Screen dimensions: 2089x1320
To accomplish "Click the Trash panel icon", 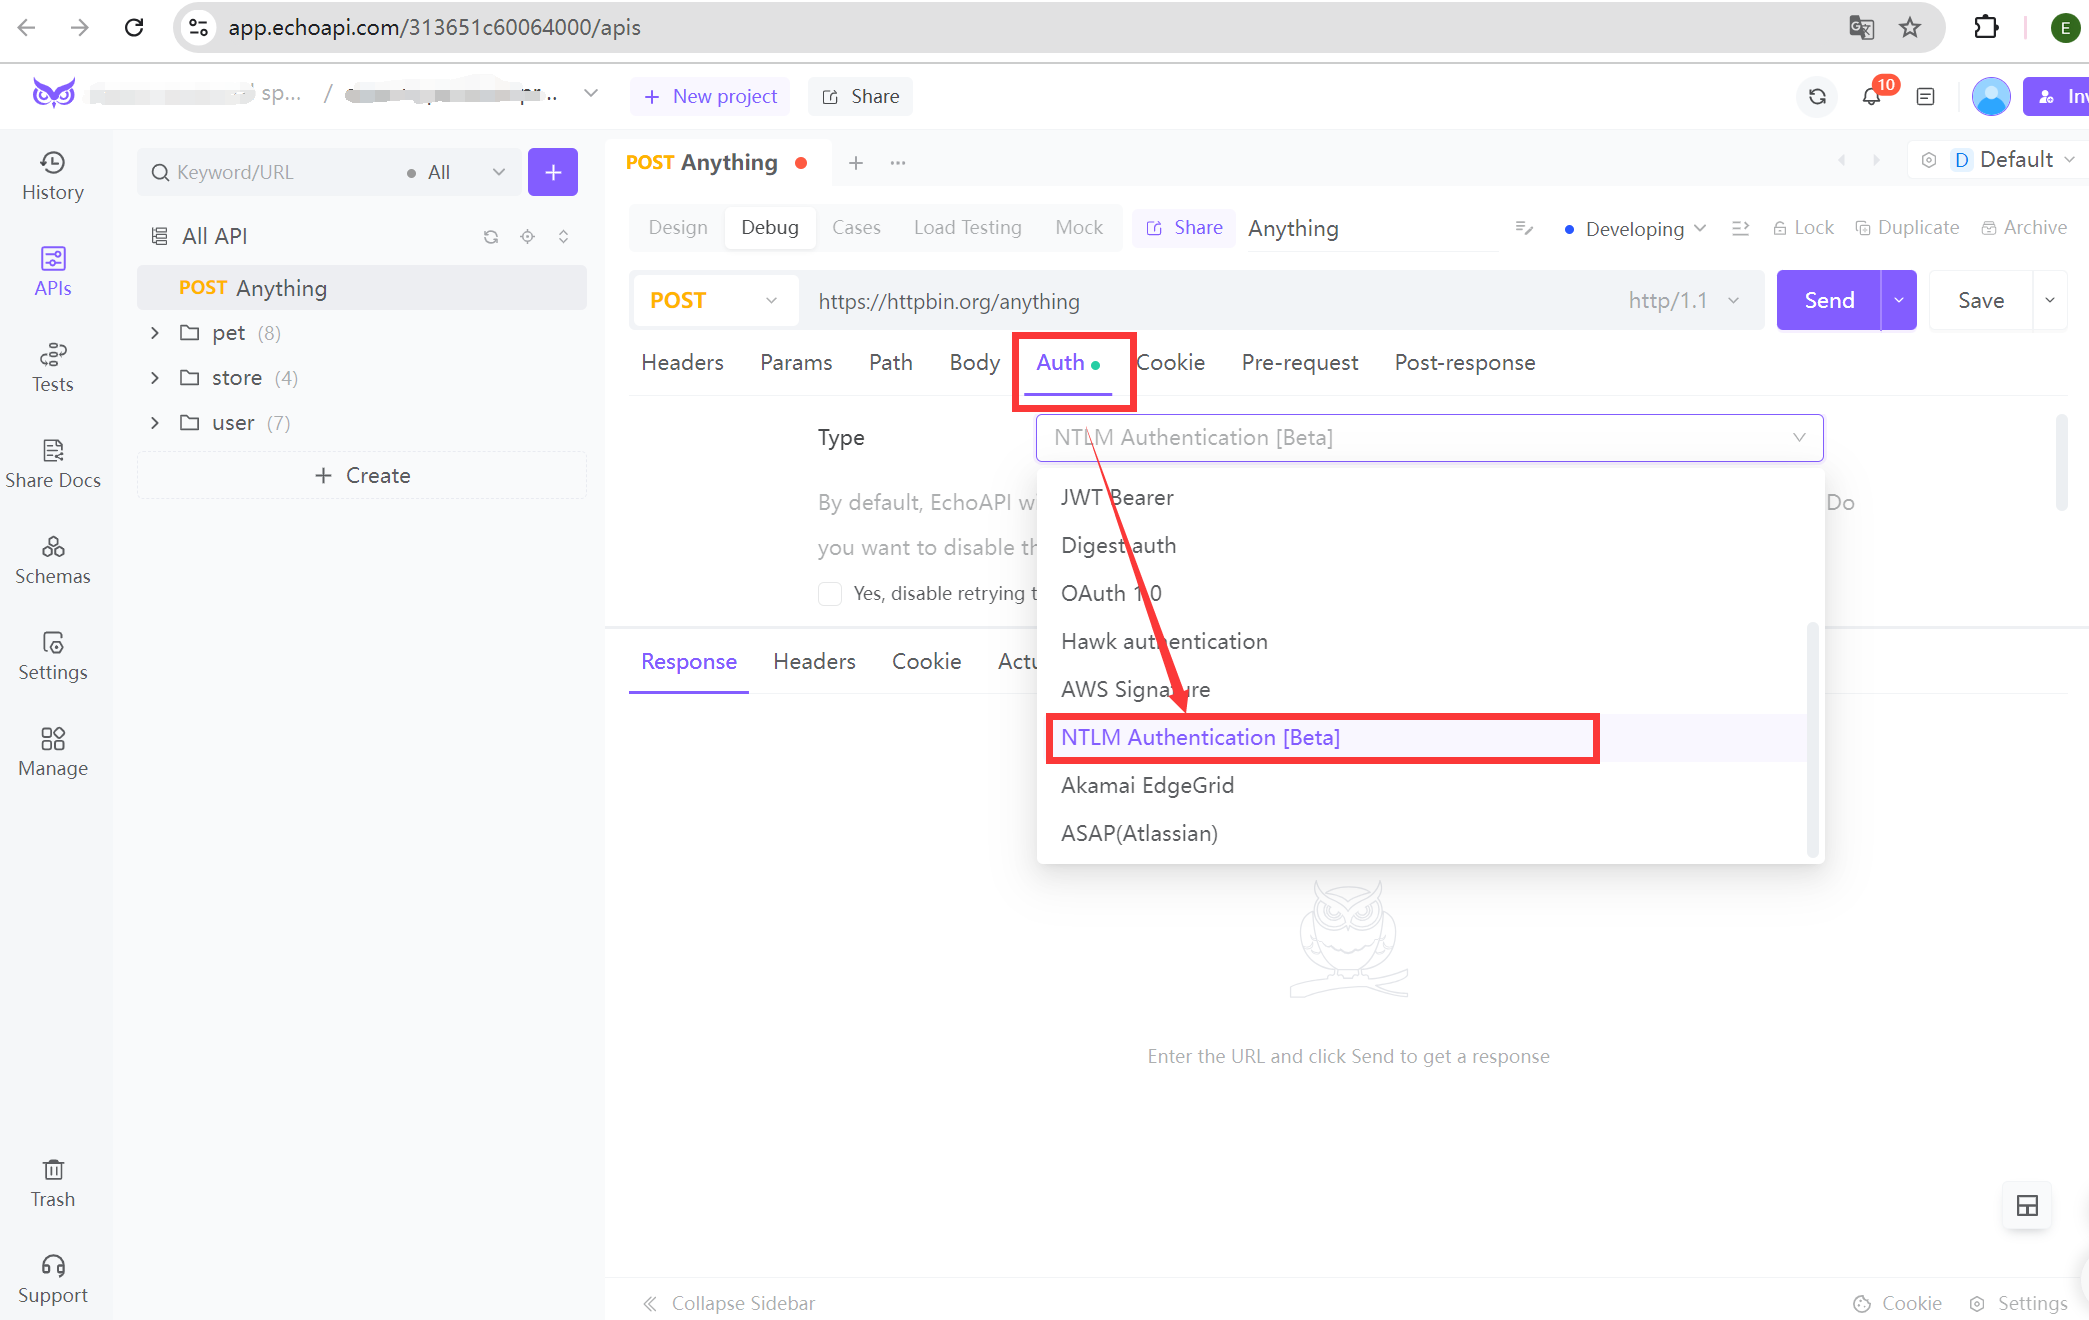I will pos(53,1169).
